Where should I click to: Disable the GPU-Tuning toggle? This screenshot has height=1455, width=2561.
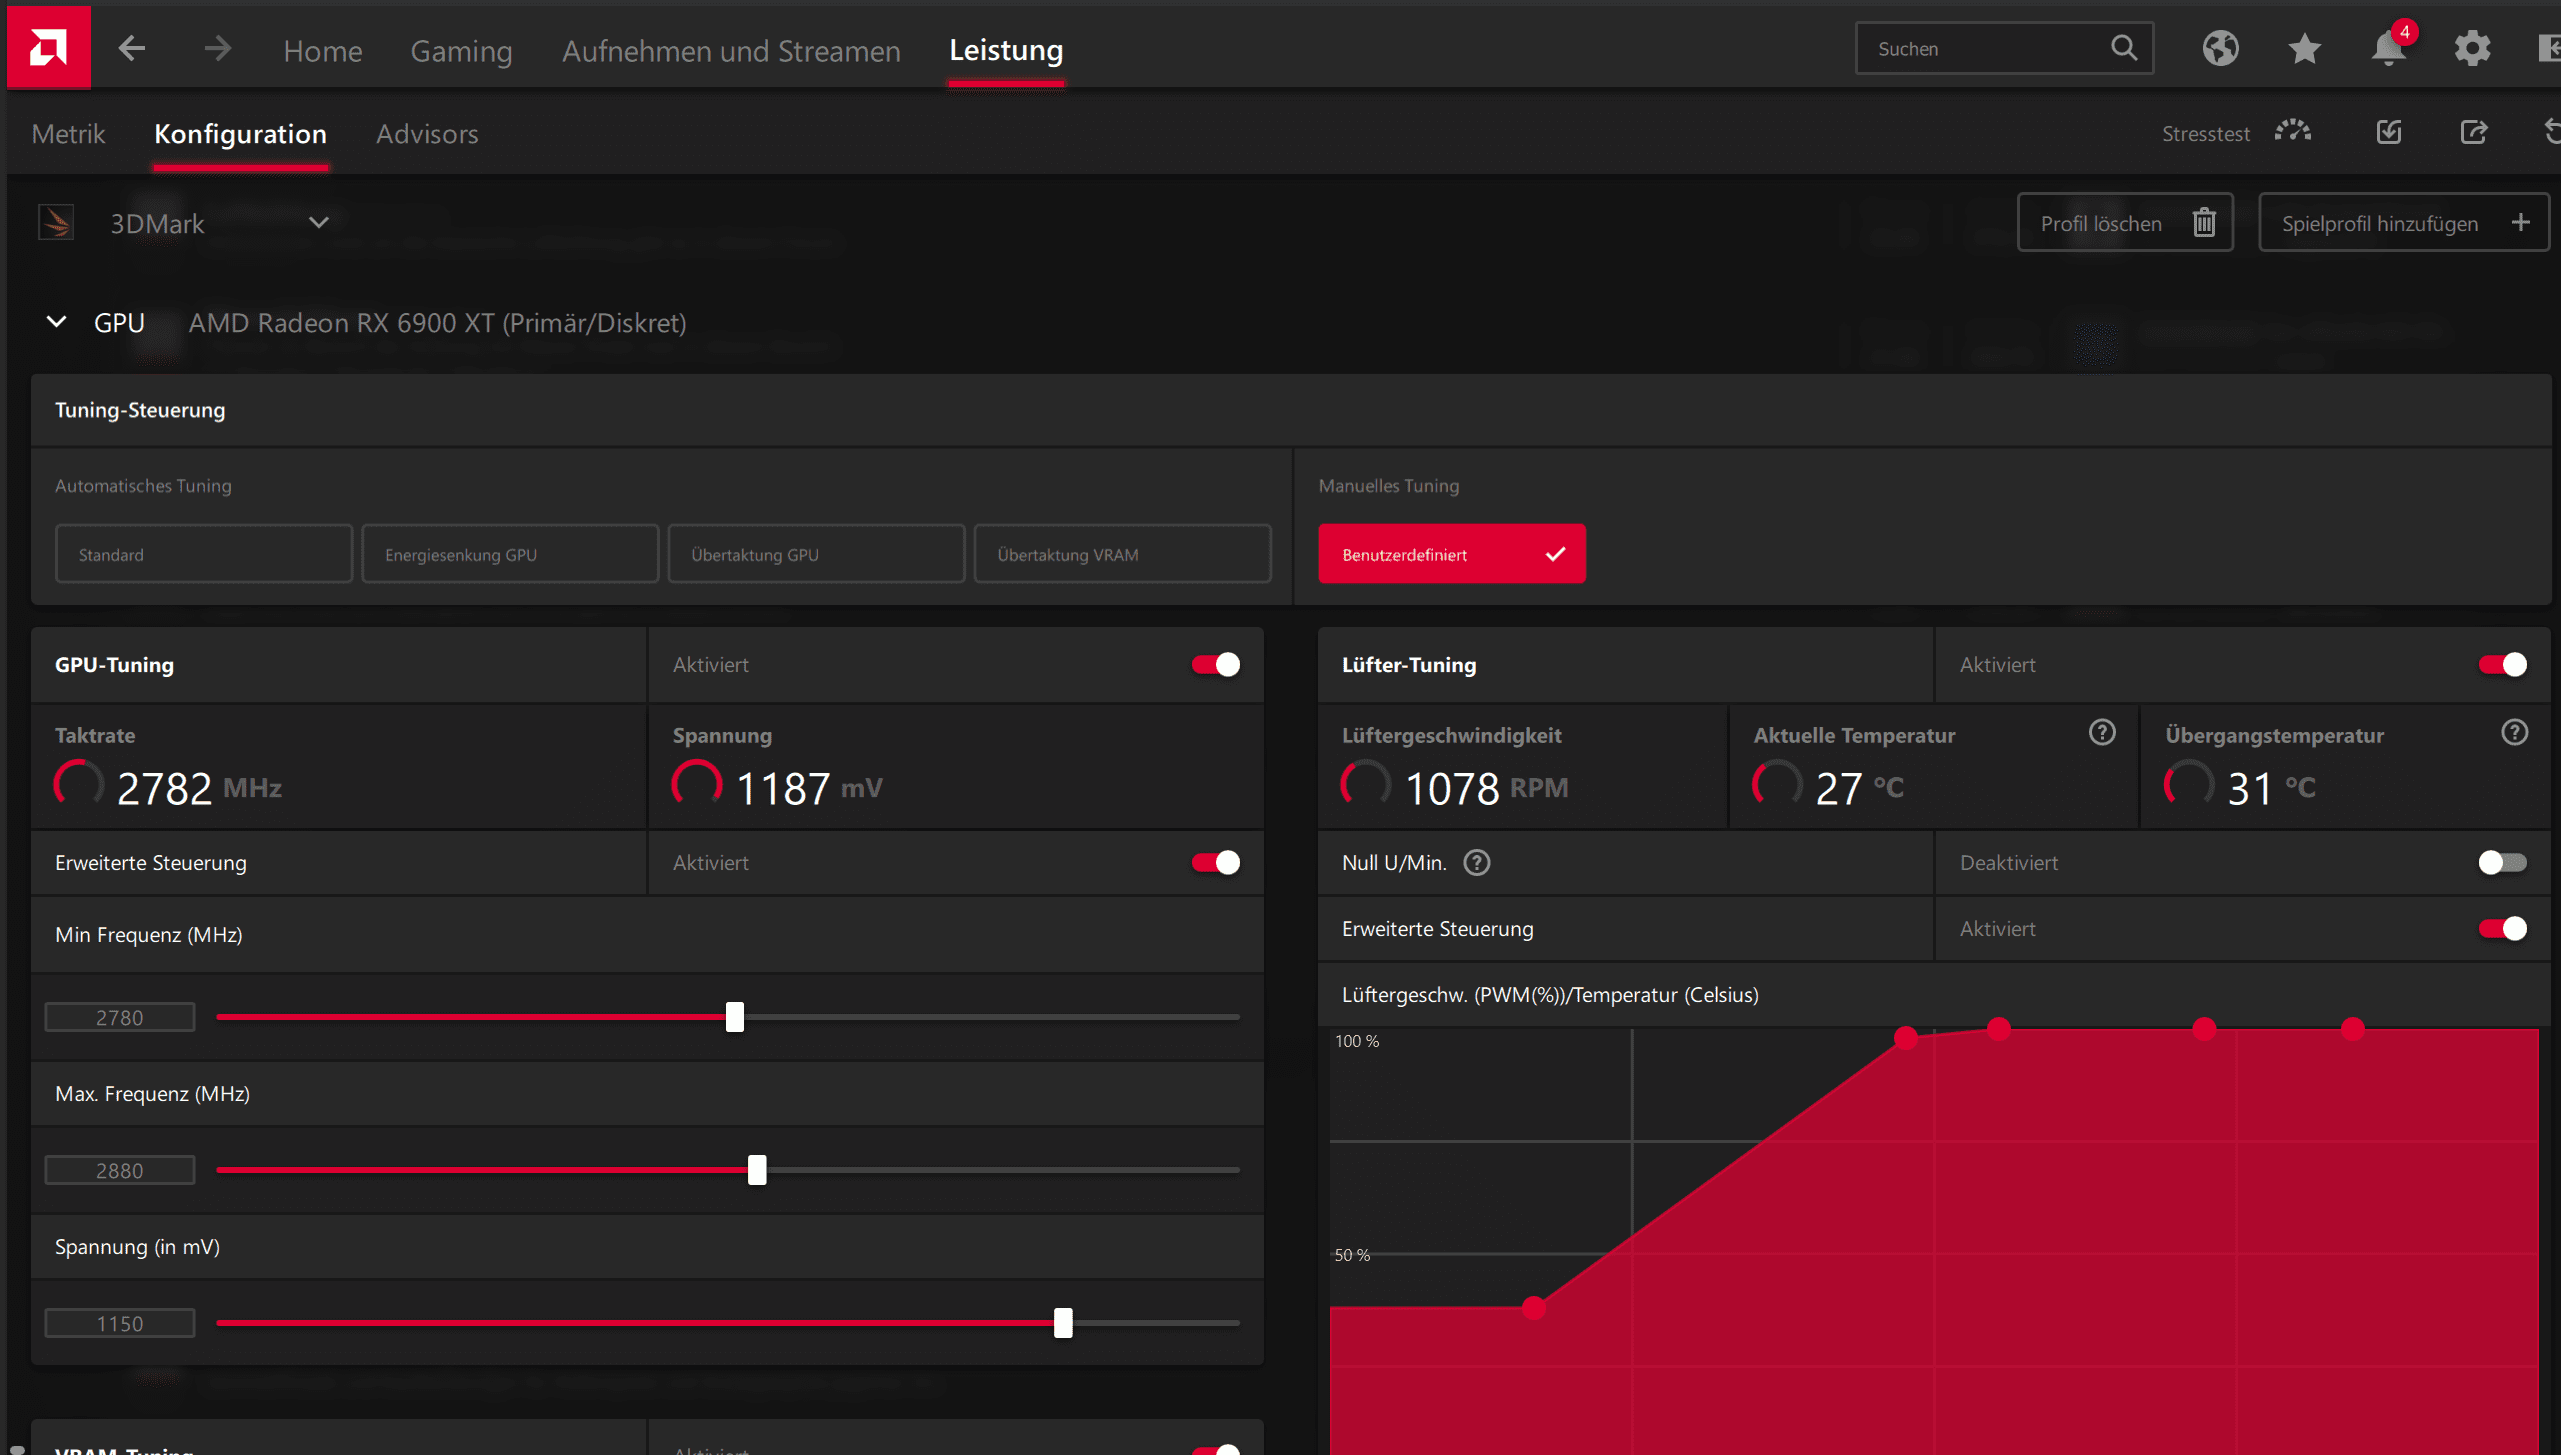[x=1215, y=665]
